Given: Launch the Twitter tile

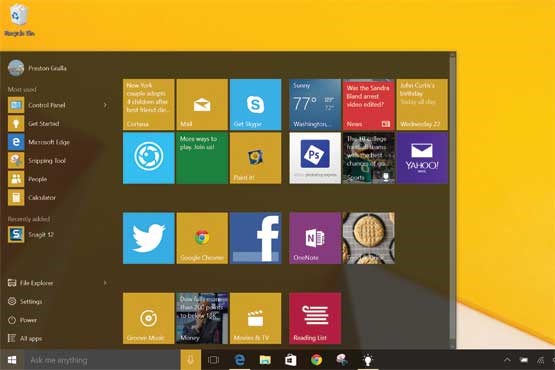Looking at the screenshot, I should 149,238.
